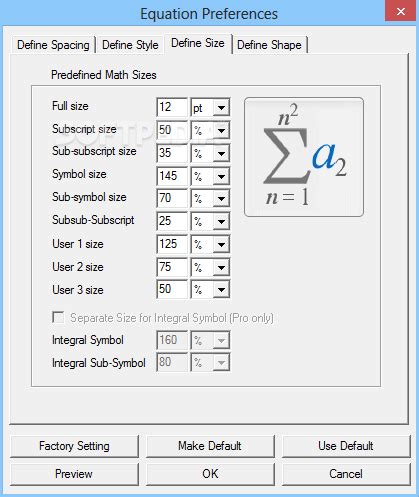
Task: Select the Define Size tab
Action: click(198, 43)
